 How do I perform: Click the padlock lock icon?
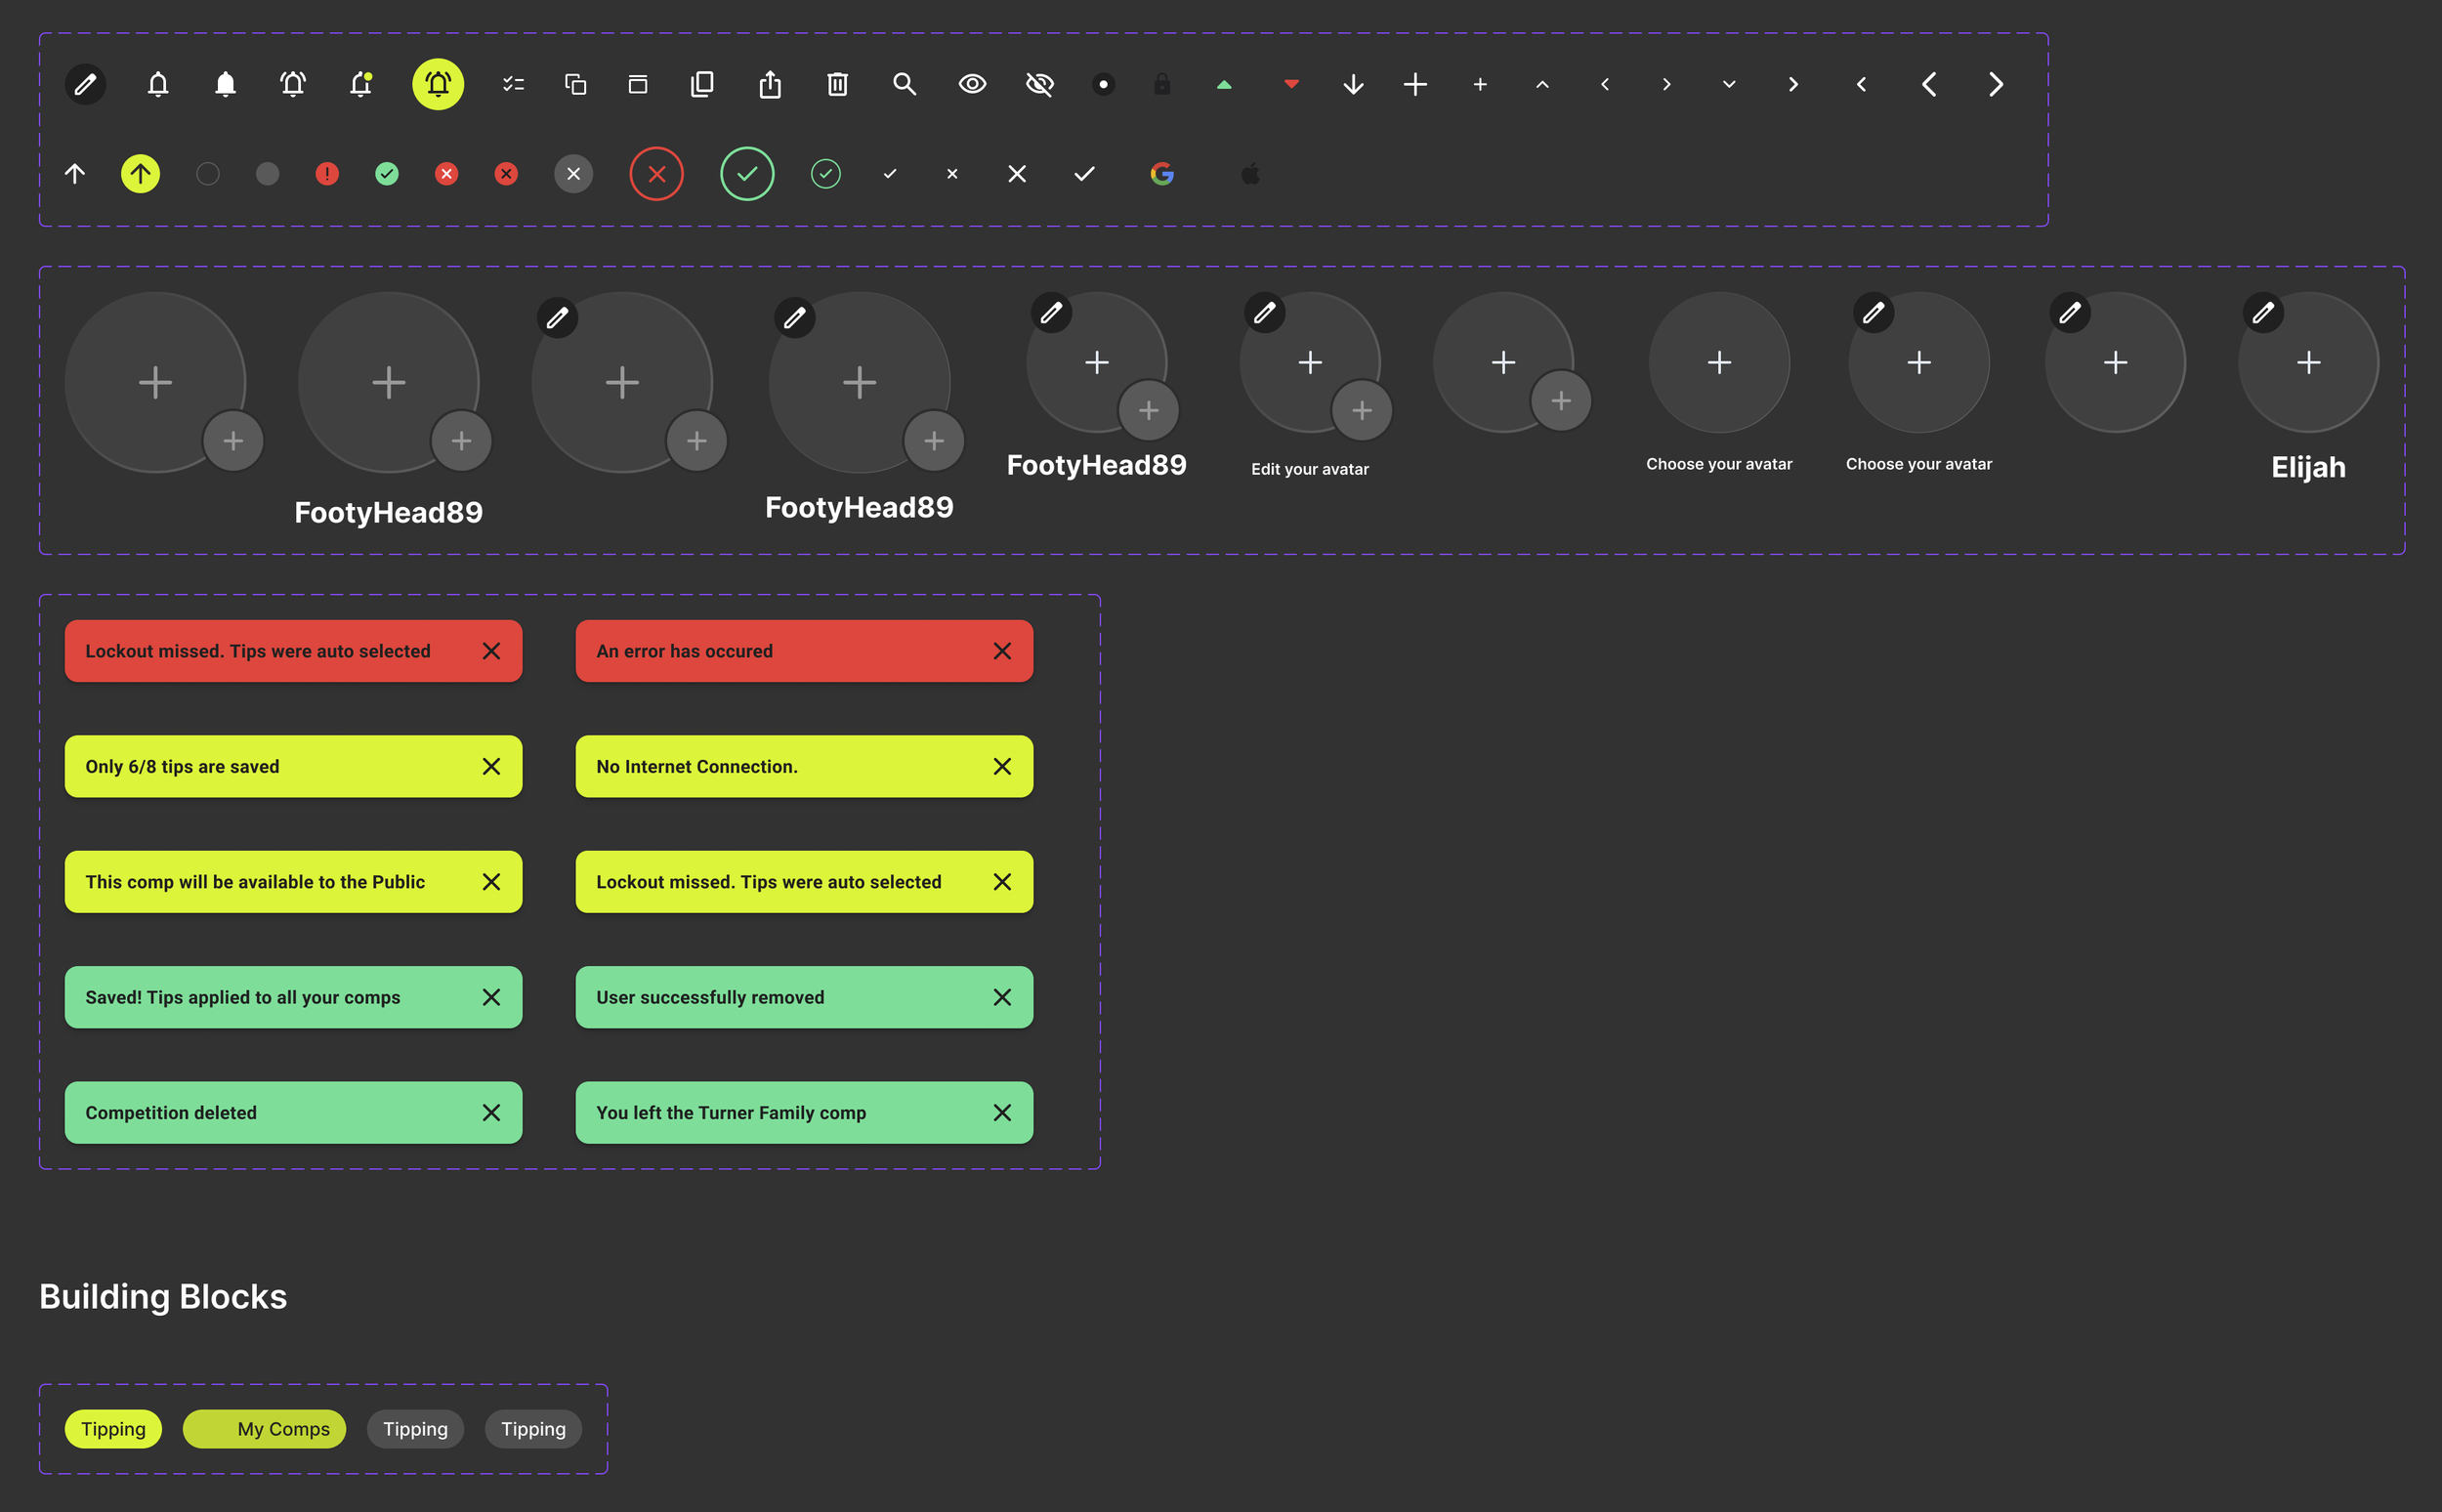[x=1161, y=84]
